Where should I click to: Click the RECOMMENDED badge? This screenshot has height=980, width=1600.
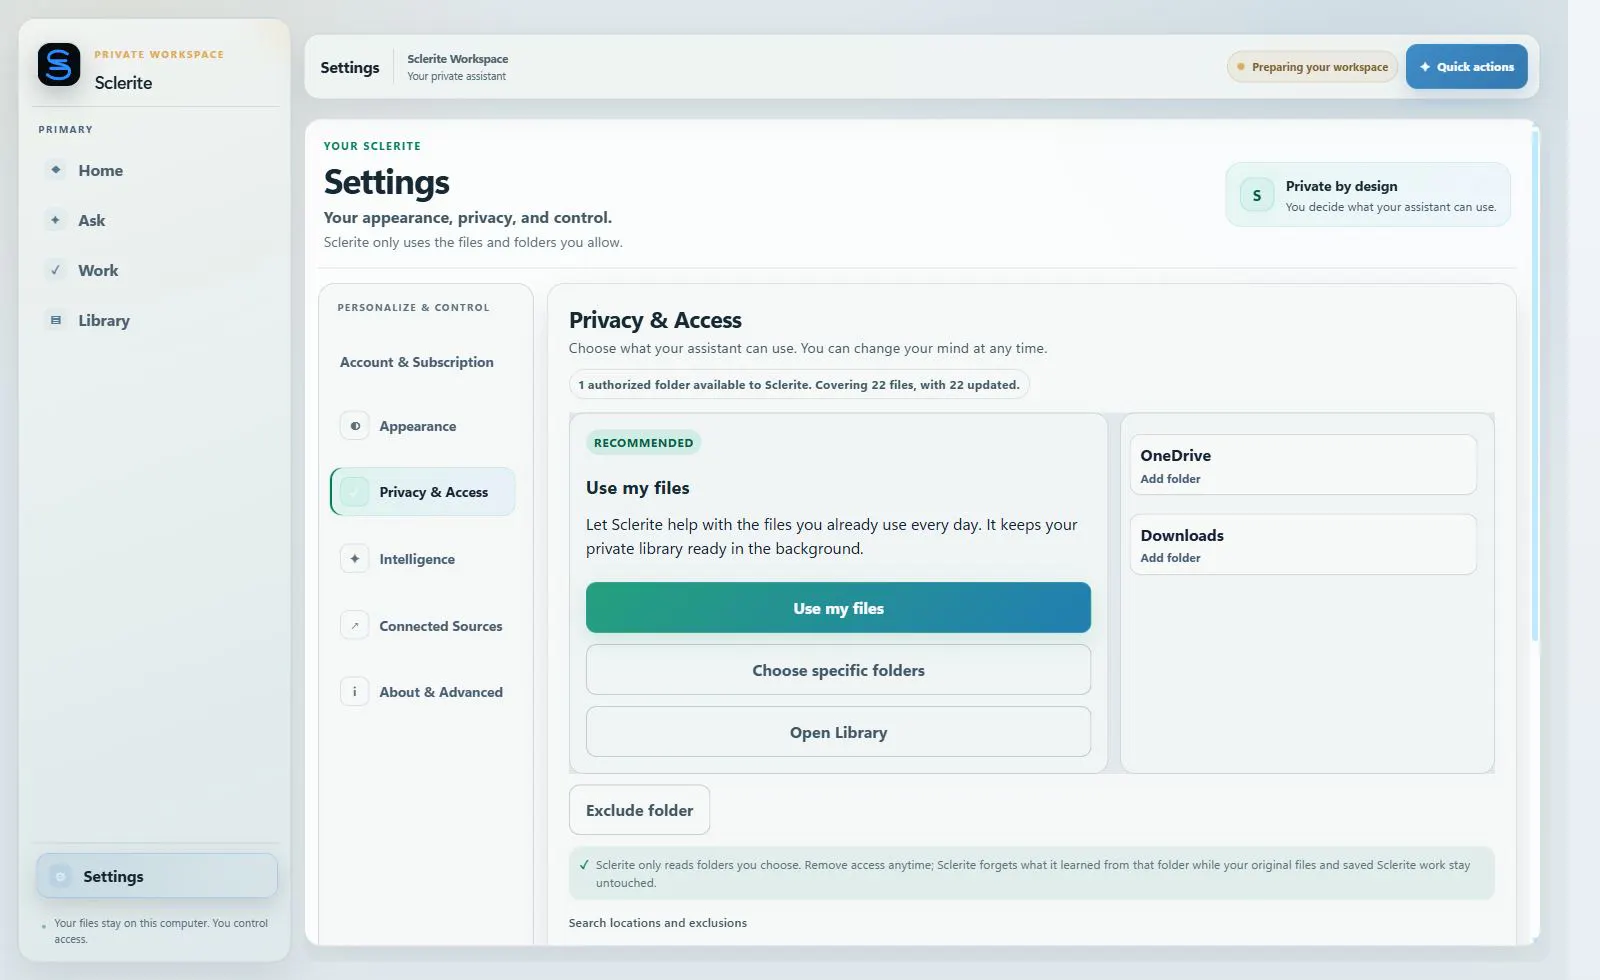(643, 443)
